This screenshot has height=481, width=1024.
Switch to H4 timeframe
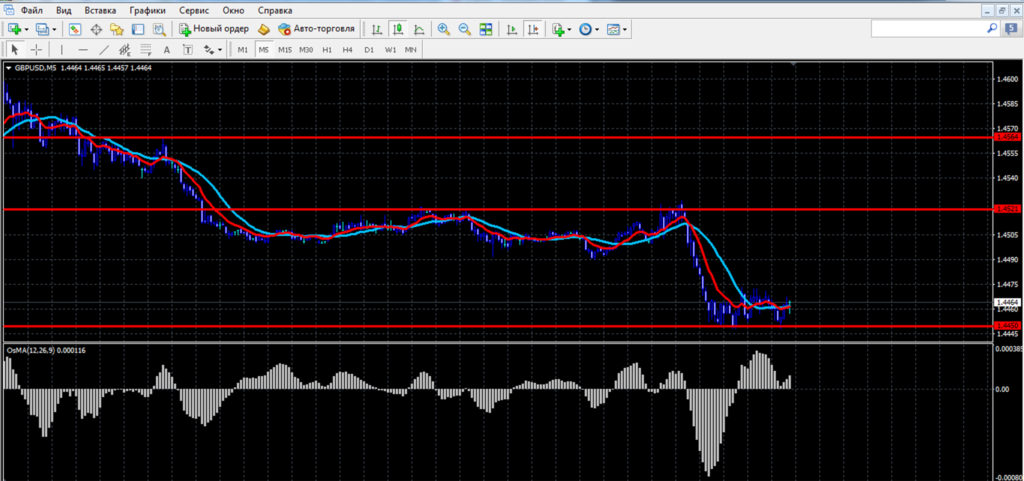pyautogui.click(x=347, y=50)
